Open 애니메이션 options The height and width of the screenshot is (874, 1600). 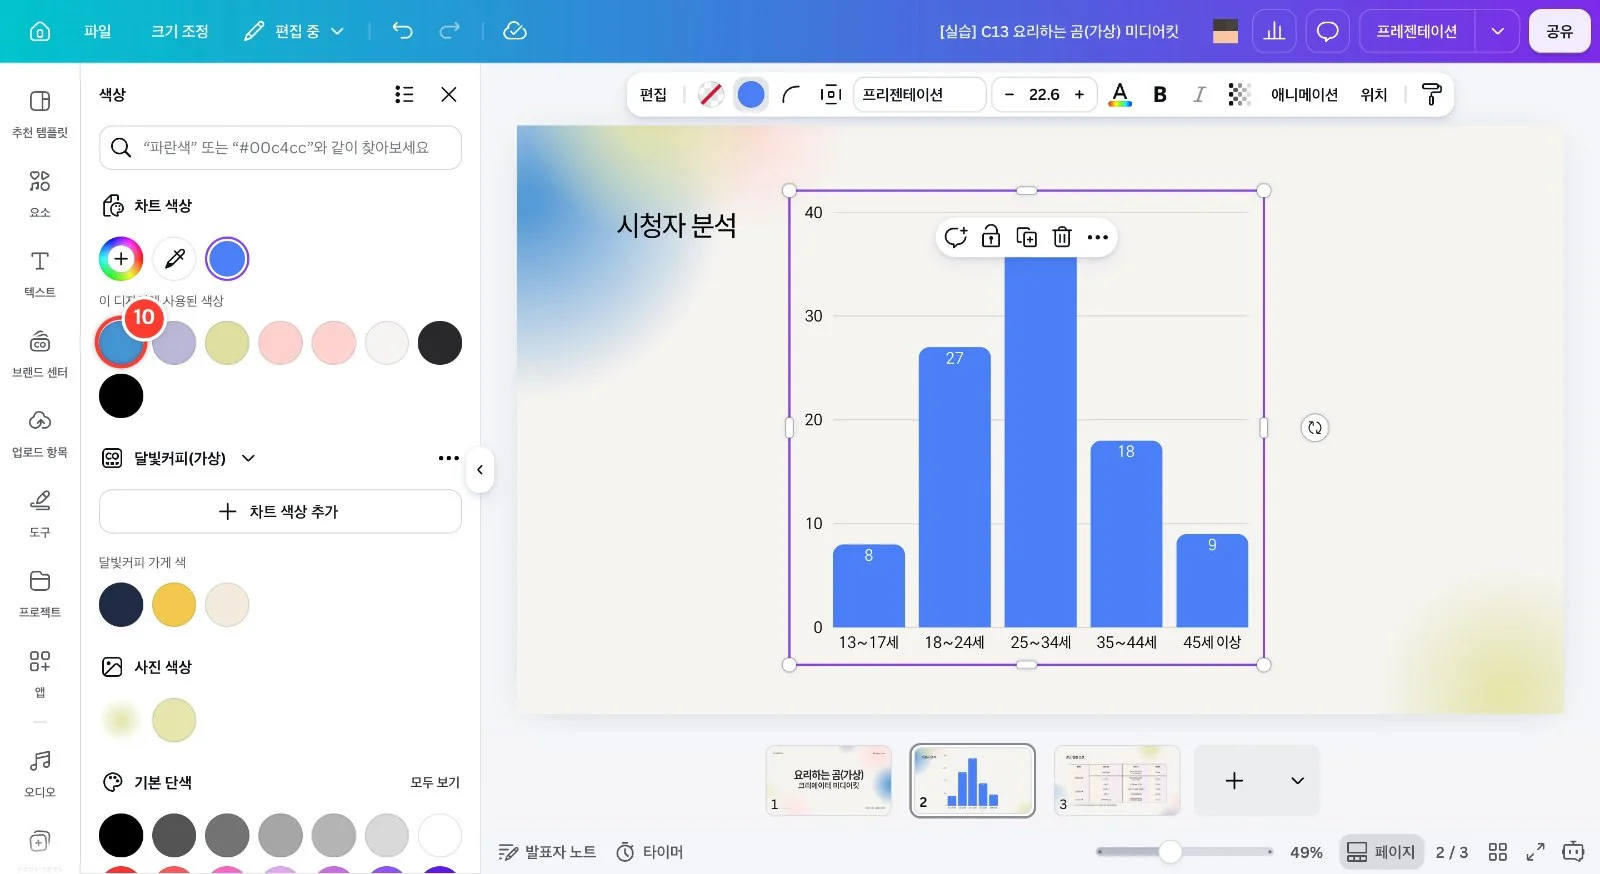pos(1304,94)
